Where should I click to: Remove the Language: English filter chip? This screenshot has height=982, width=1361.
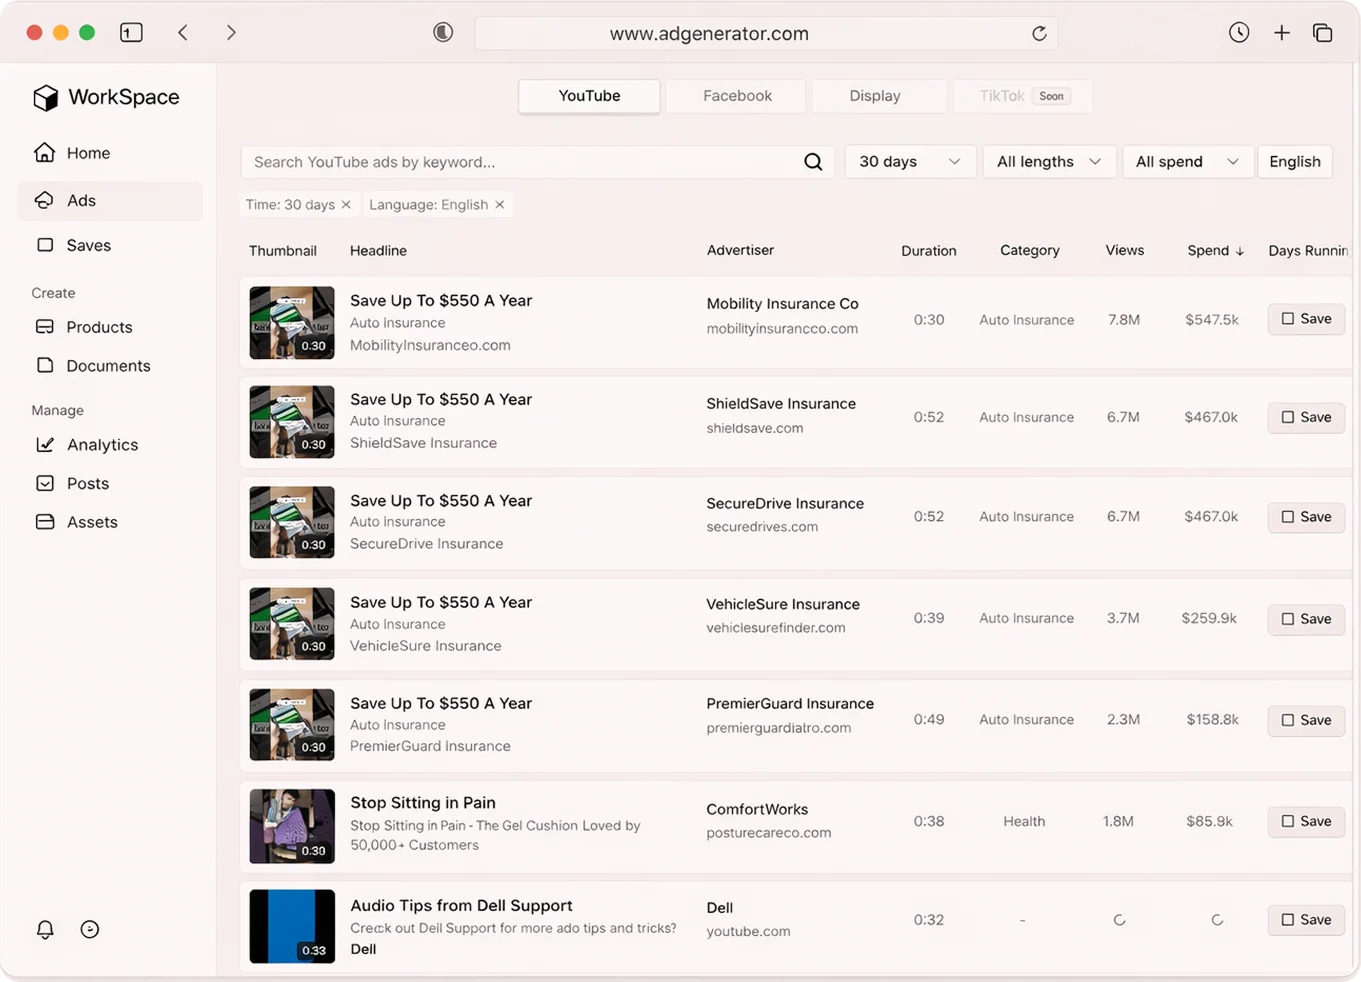point(500,205)
